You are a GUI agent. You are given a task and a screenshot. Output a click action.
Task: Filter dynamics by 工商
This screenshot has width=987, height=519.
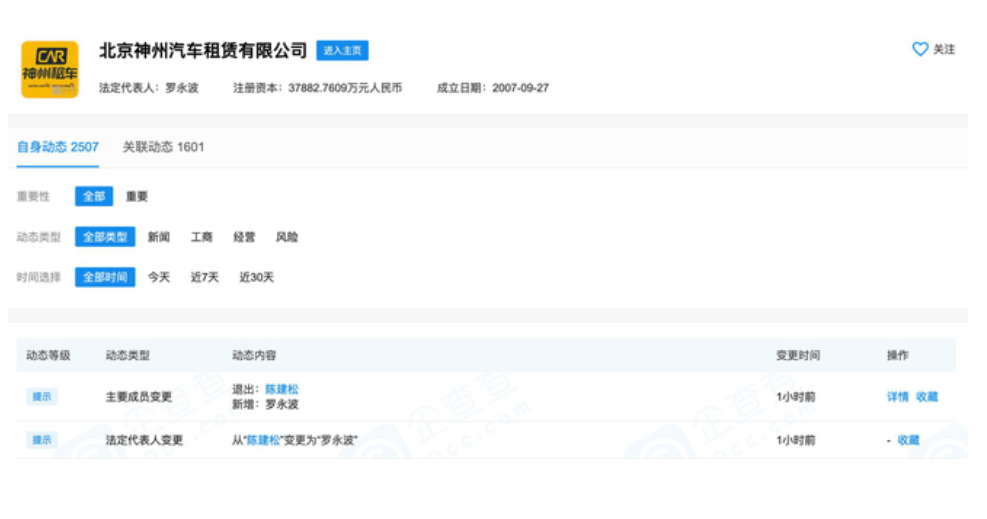pyautogui.click(x=201, y=237)
